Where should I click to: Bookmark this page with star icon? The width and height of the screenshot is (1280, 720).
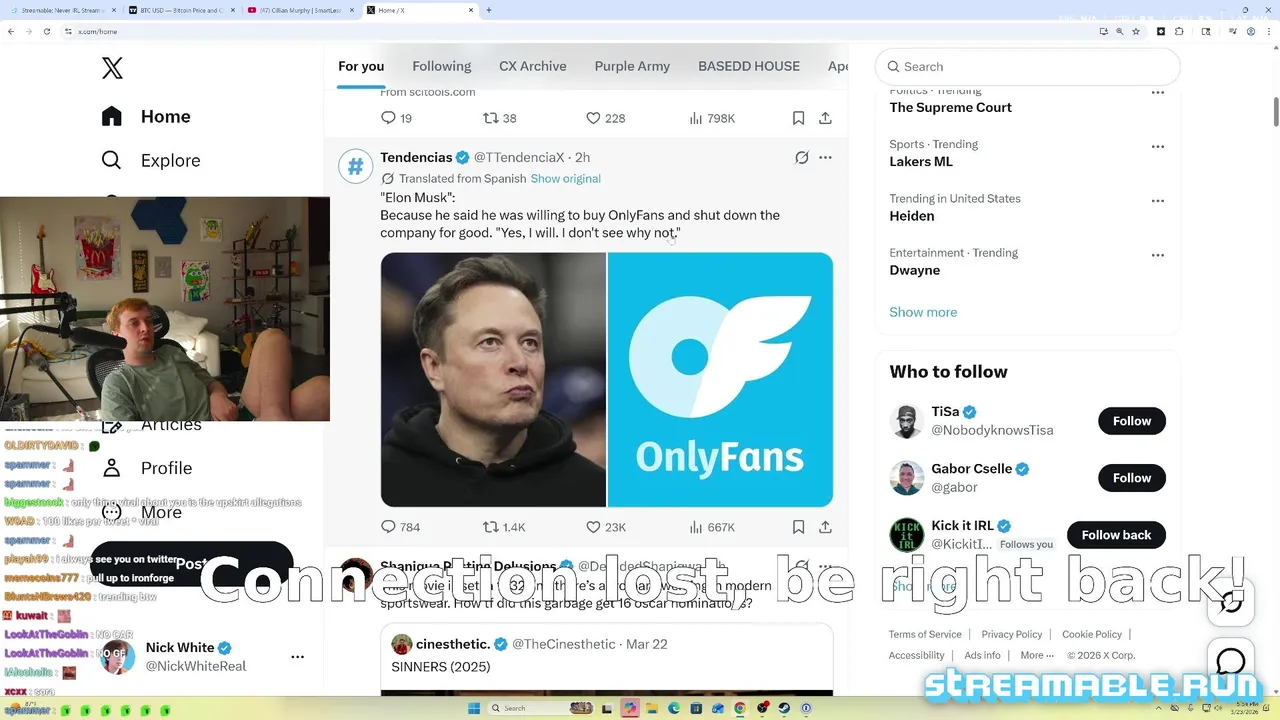[1136, 31]
